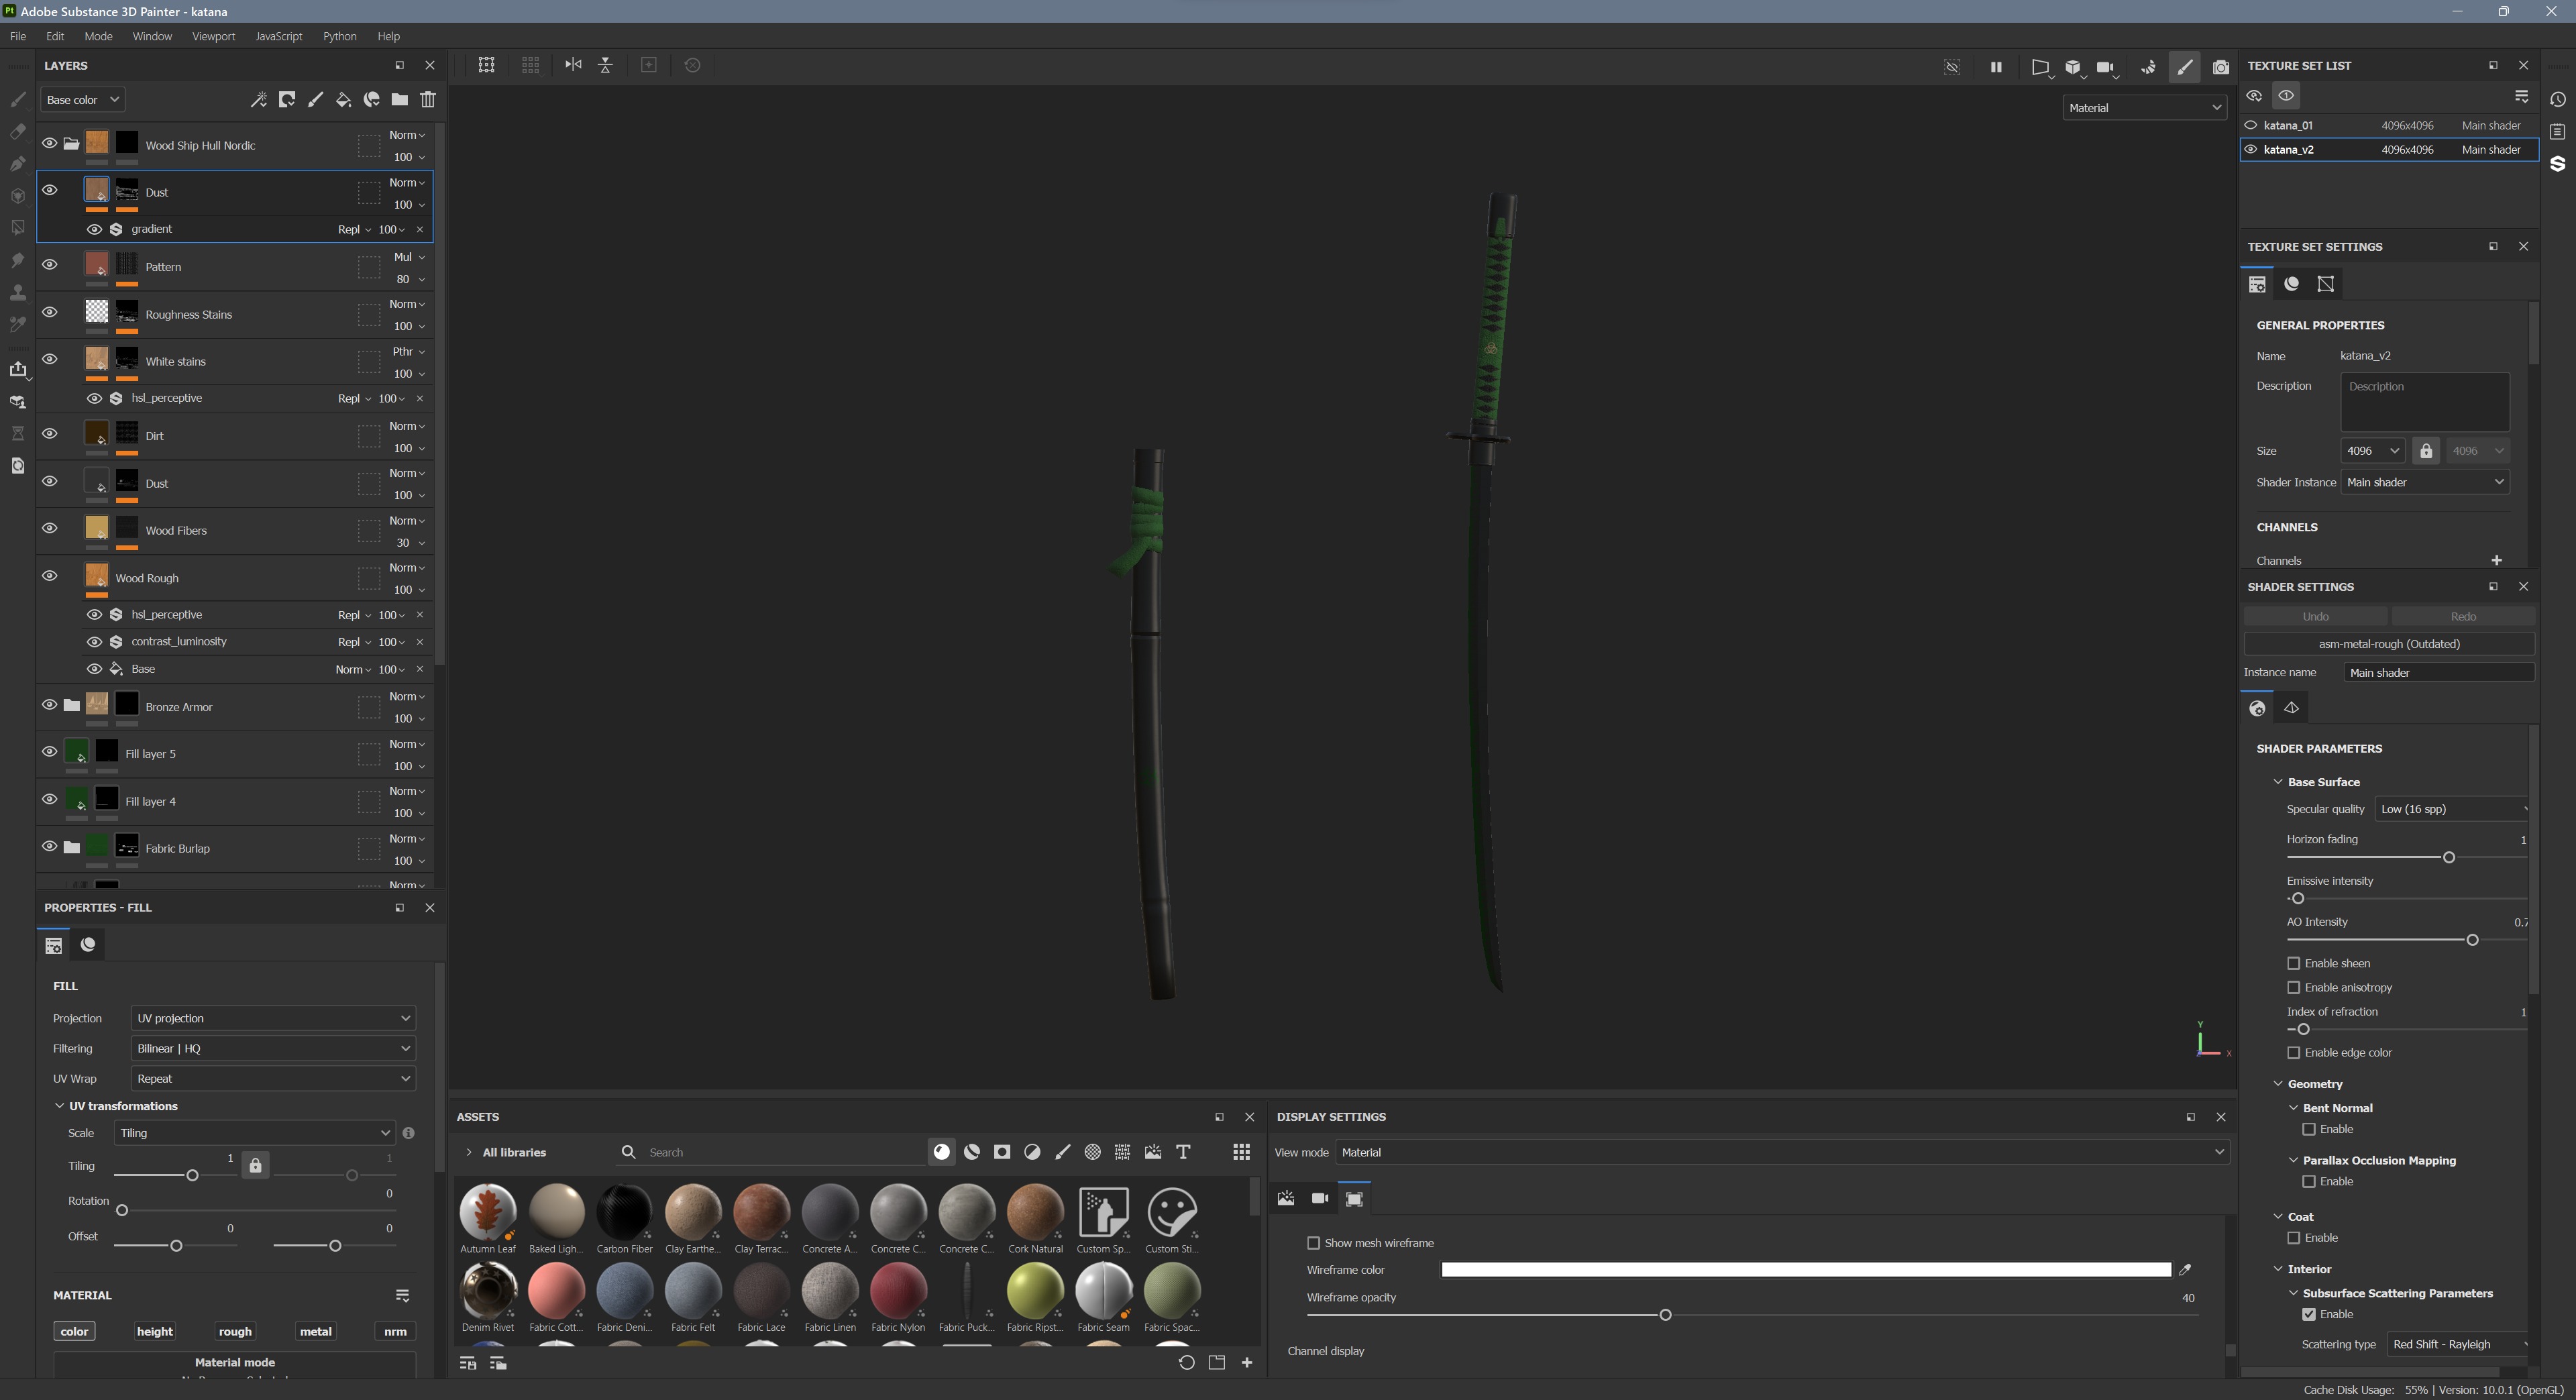Open the UV Wrap Repeat dropdown

click(x=273, y=1078)
